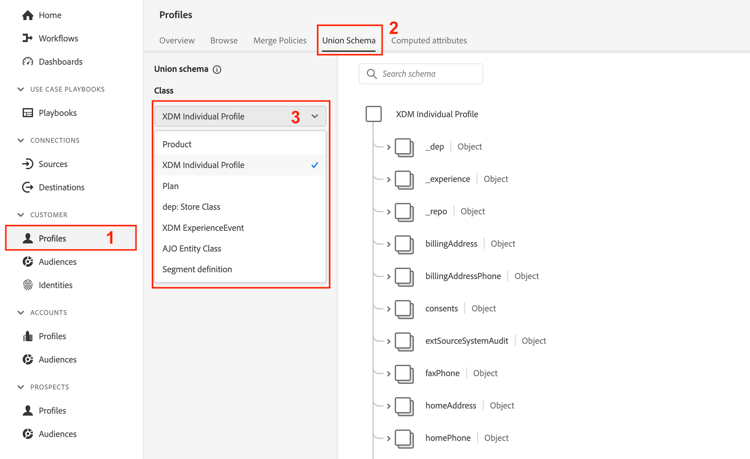Open the Computed attributes tab
The image size is (750, 459).
click(x=429, y=41)
